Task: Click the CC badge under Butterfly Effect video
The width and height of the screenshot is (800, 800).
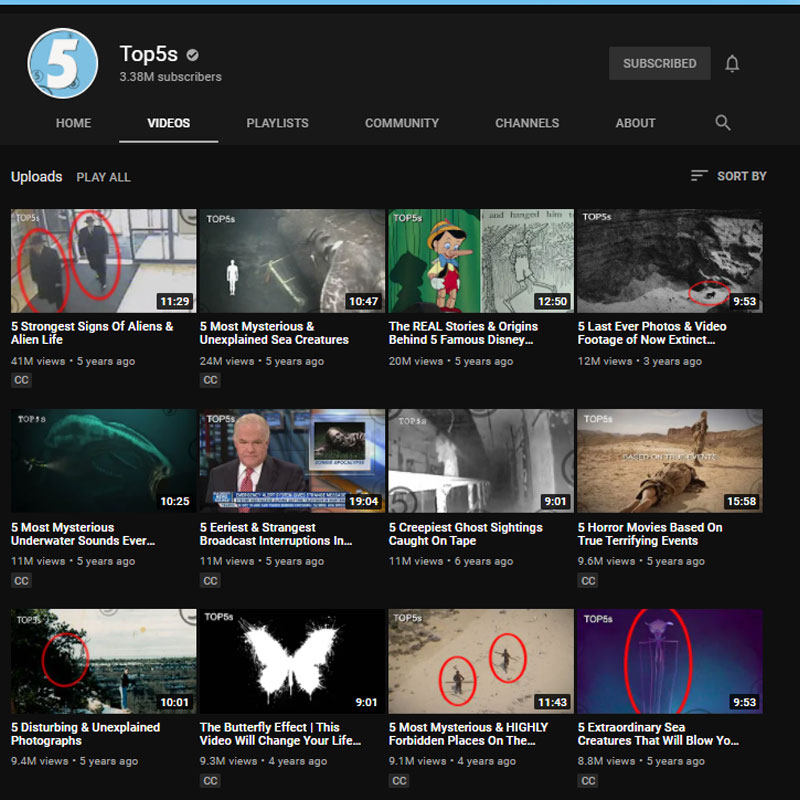Action: [x=210, y=781]
